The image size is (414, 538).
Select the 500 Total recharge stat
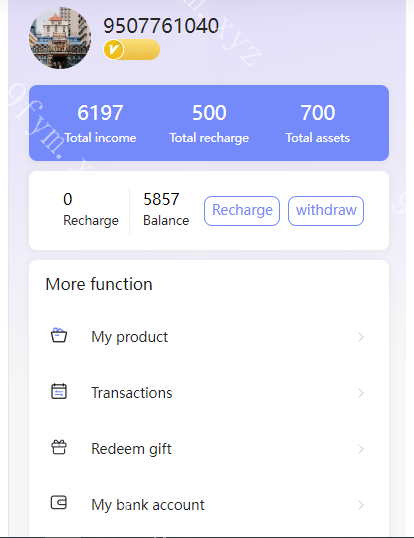209,123
